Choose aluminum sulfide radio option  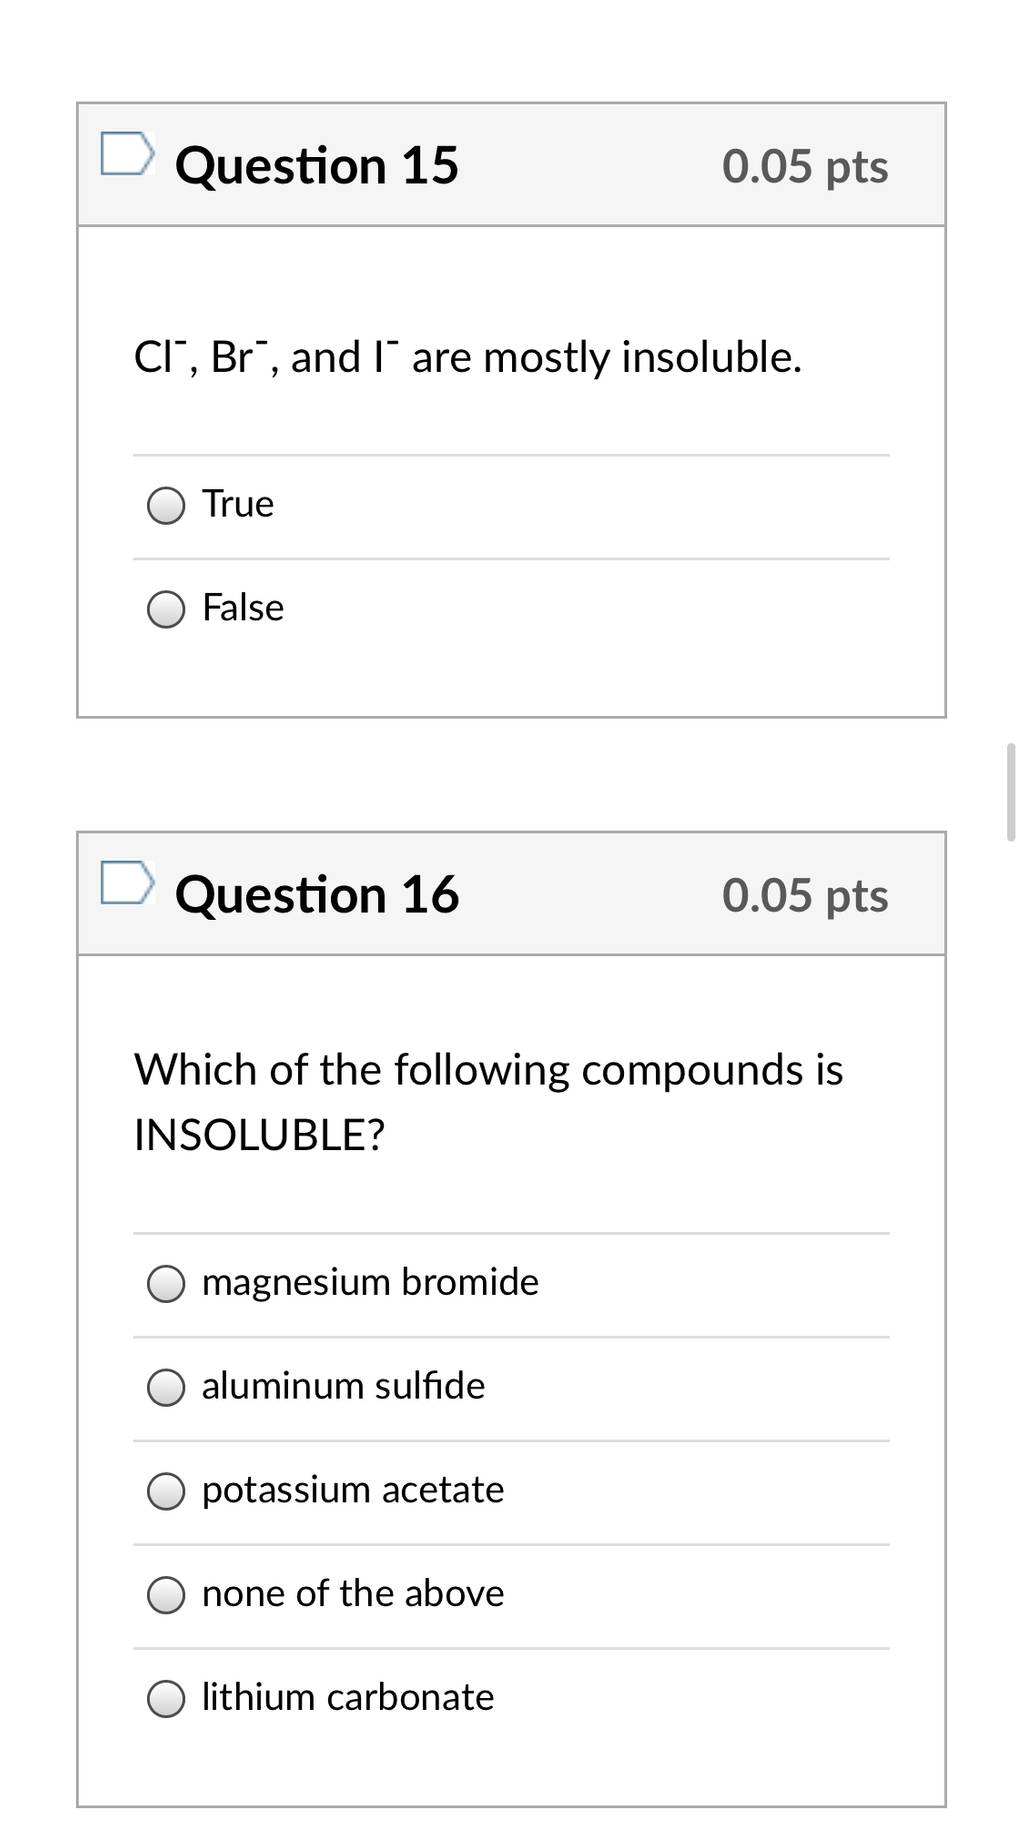(166, 1387)
